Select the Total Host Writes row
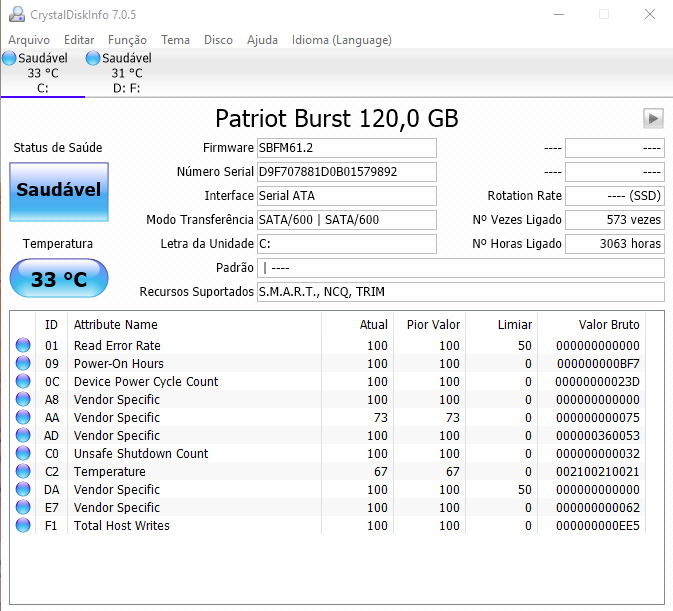Viewport: 673px width, 611px height. pos(328,526)
